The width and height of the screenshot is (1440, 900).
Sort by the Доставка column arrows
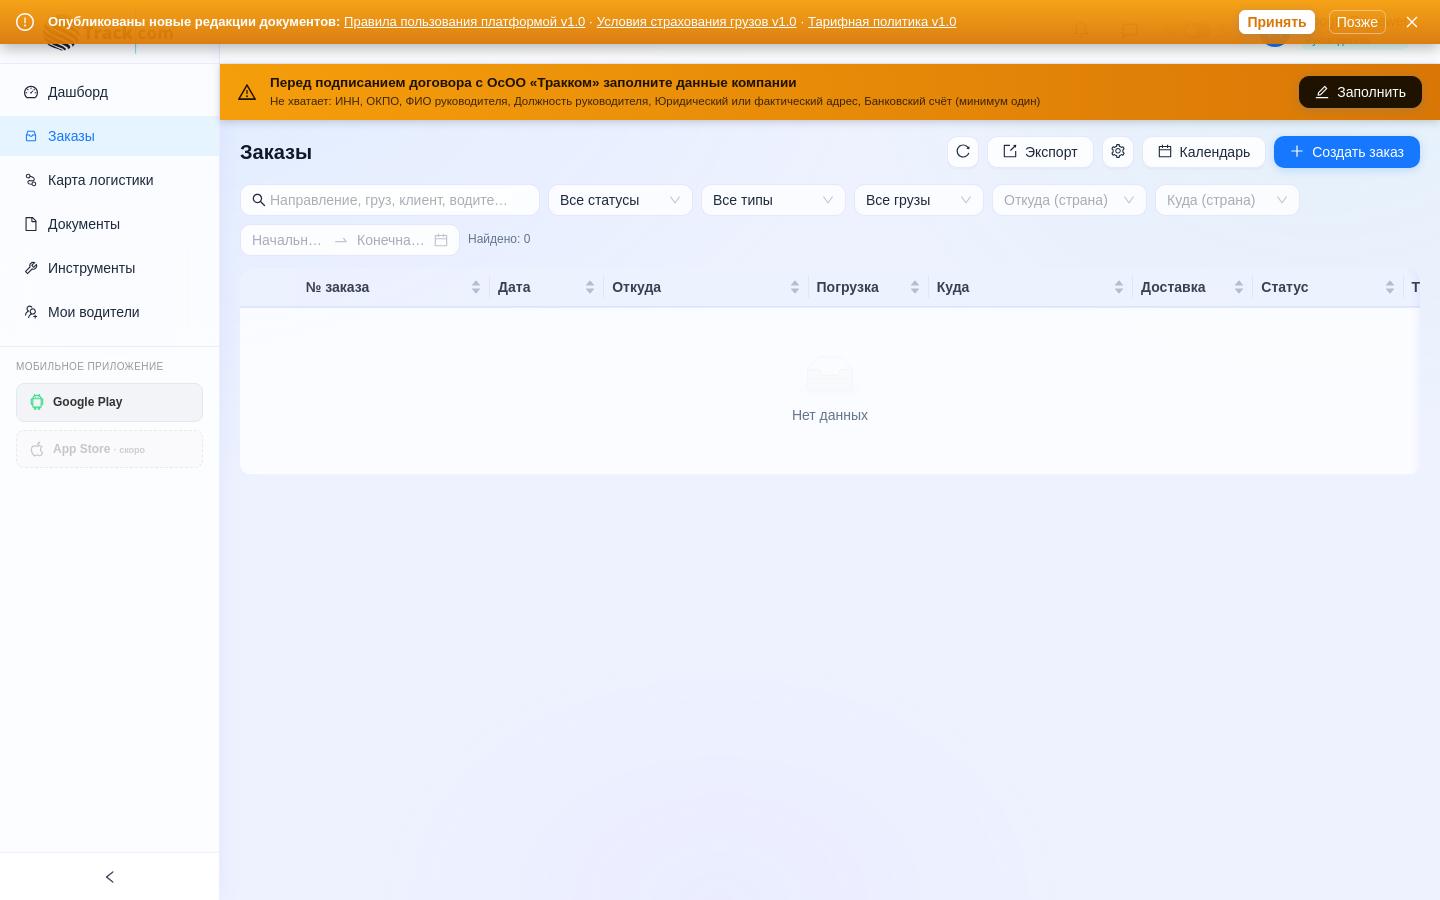[1239, 287]
